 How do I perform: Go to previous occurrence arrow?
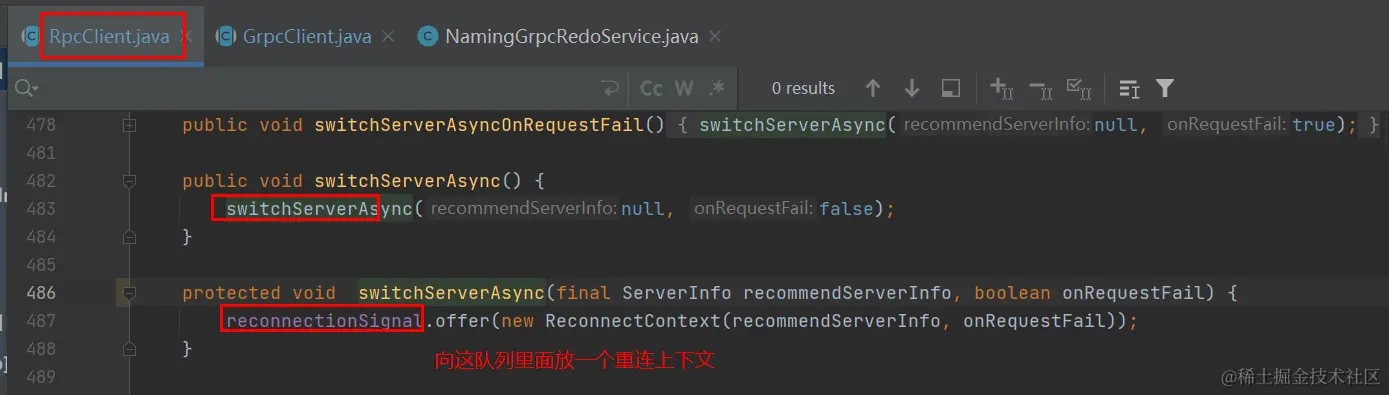tap(873, 89)
